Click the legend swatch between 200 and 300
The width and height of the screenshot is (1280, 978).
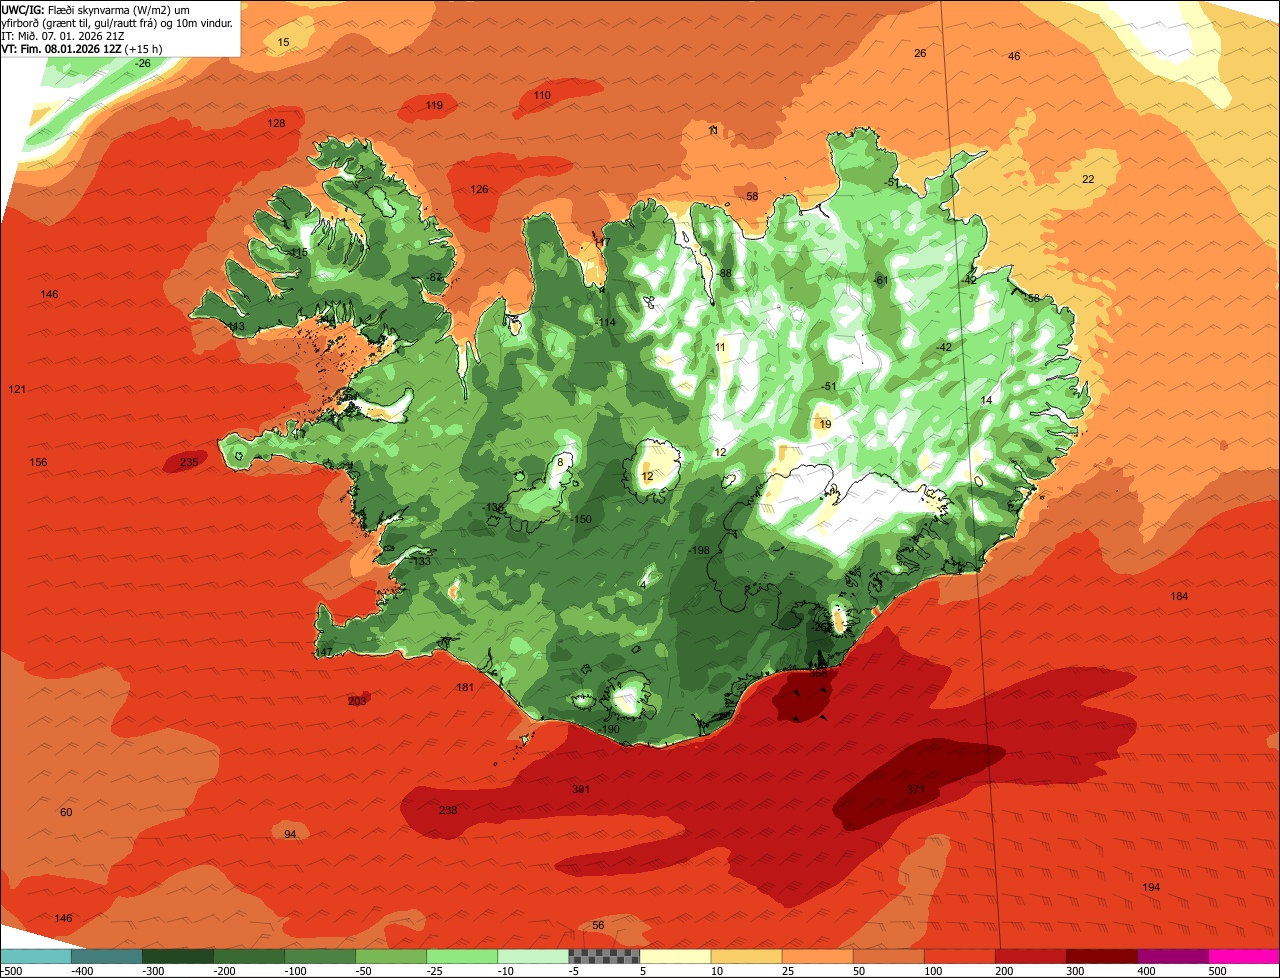coord(1031,957)
